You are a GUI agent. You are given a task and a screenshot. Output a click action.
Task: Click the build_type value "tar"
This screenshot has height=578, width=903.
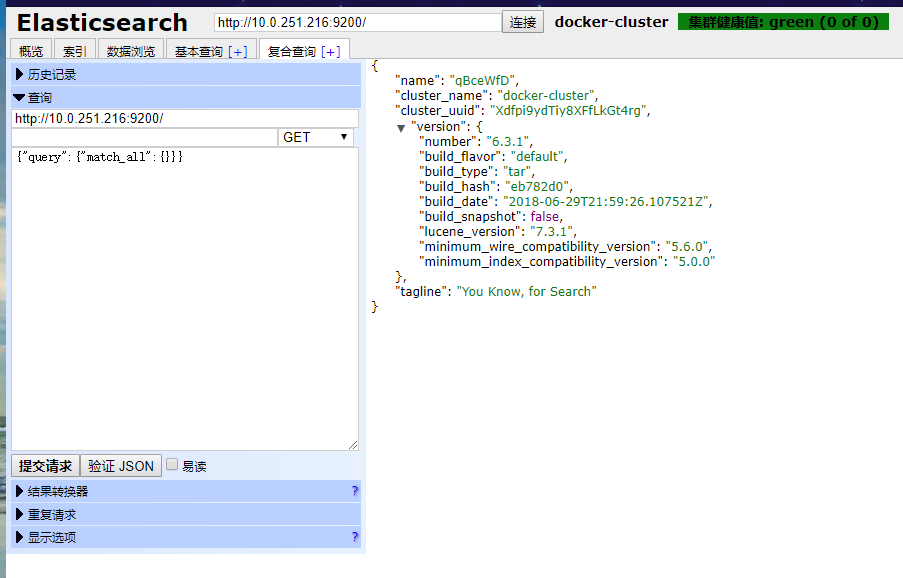517,172
